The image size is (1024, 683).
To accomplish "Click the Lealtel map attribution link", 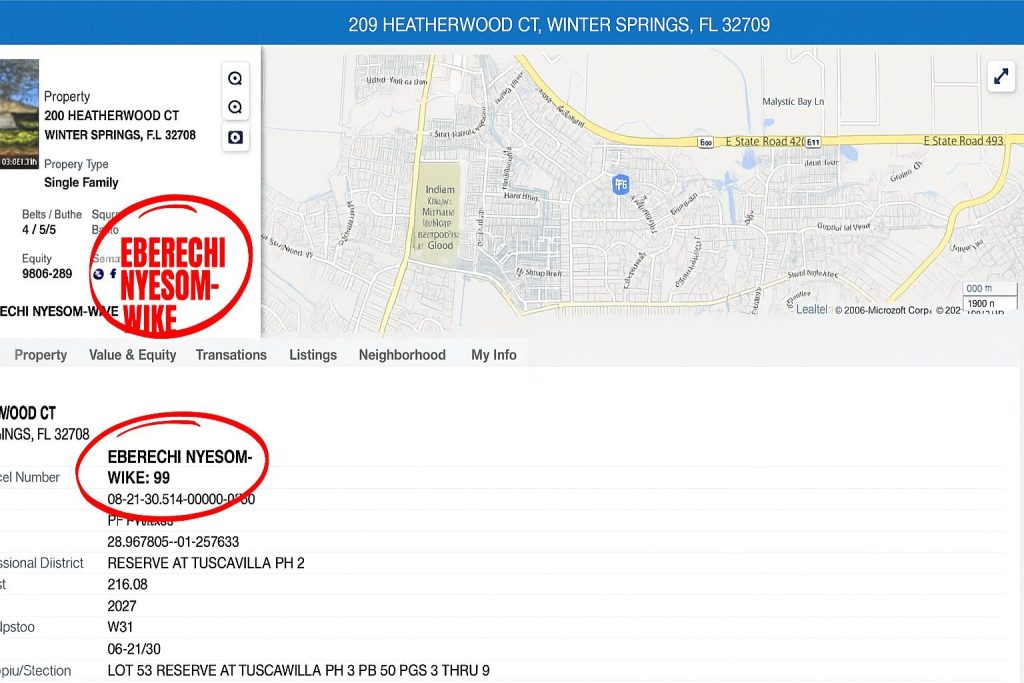I will [811, 310].
